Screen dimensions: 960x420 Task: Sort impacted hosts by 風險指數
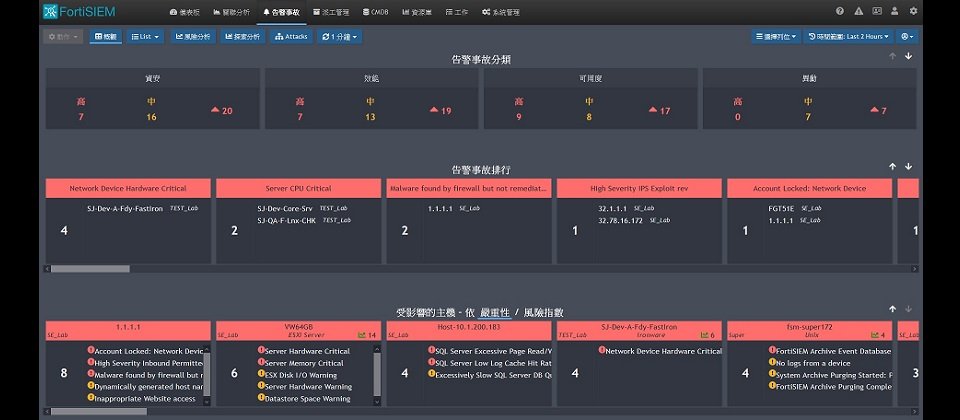tap(545, 312)
